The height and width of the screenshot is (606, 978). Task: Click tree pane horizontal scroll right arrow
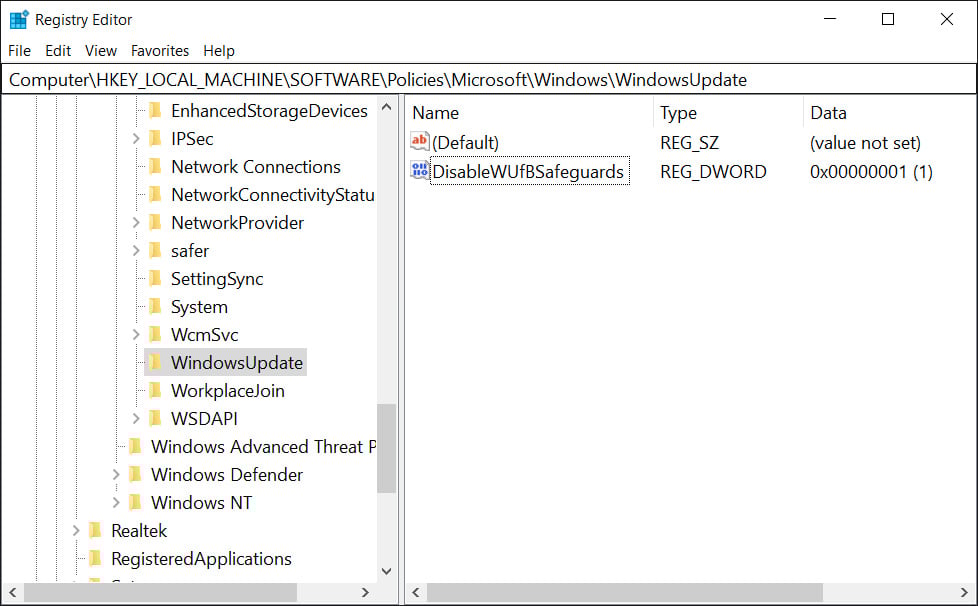click(x=366, y=592)
